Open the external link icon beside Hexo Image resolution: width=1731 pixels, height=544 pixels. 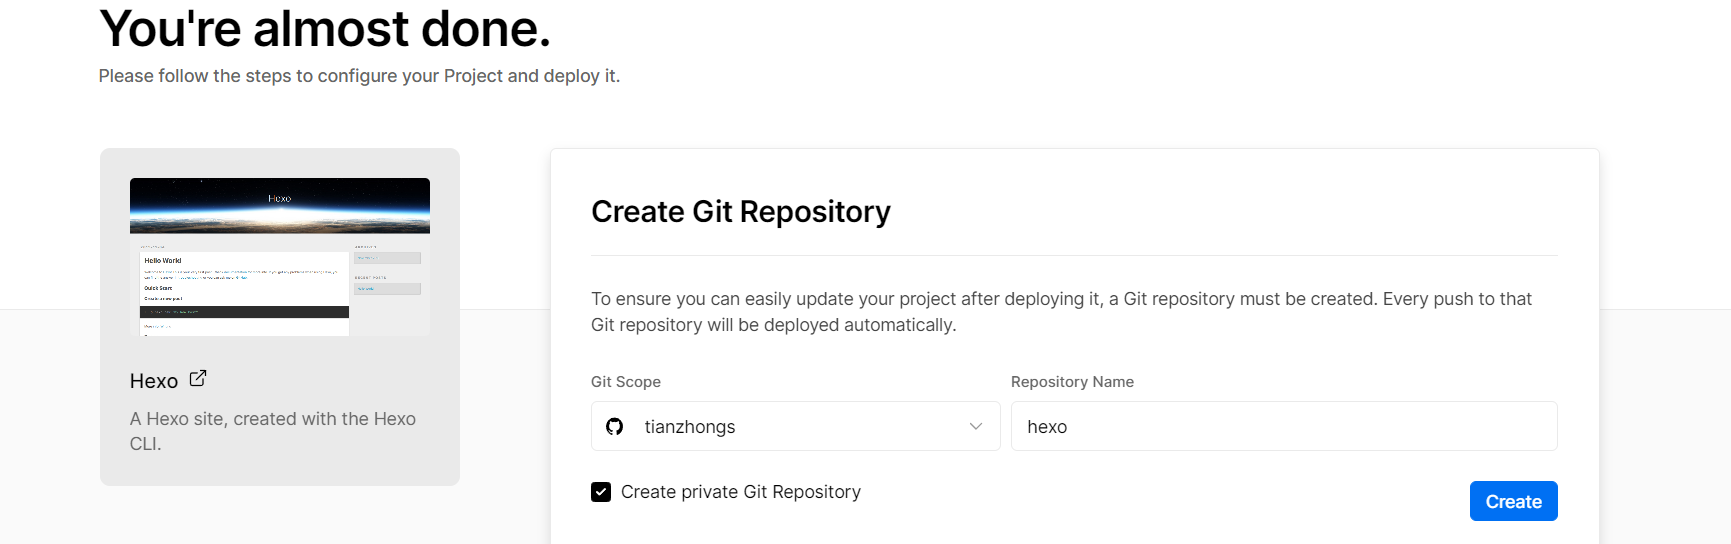198,378
